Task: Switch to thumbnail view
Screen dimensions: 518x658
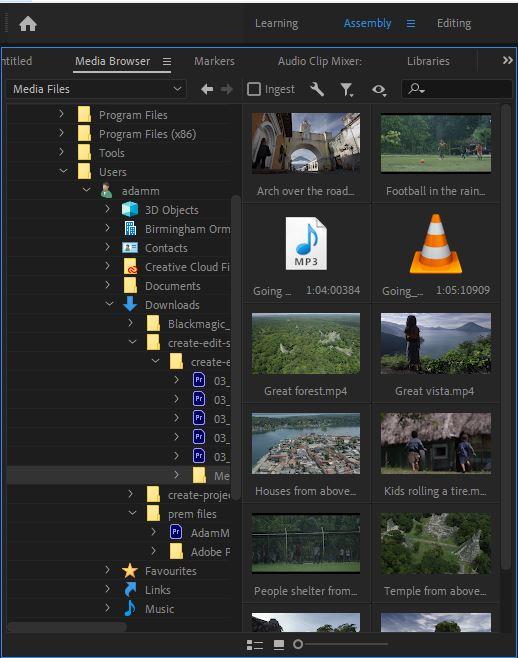Action: (x=279, y=645)
